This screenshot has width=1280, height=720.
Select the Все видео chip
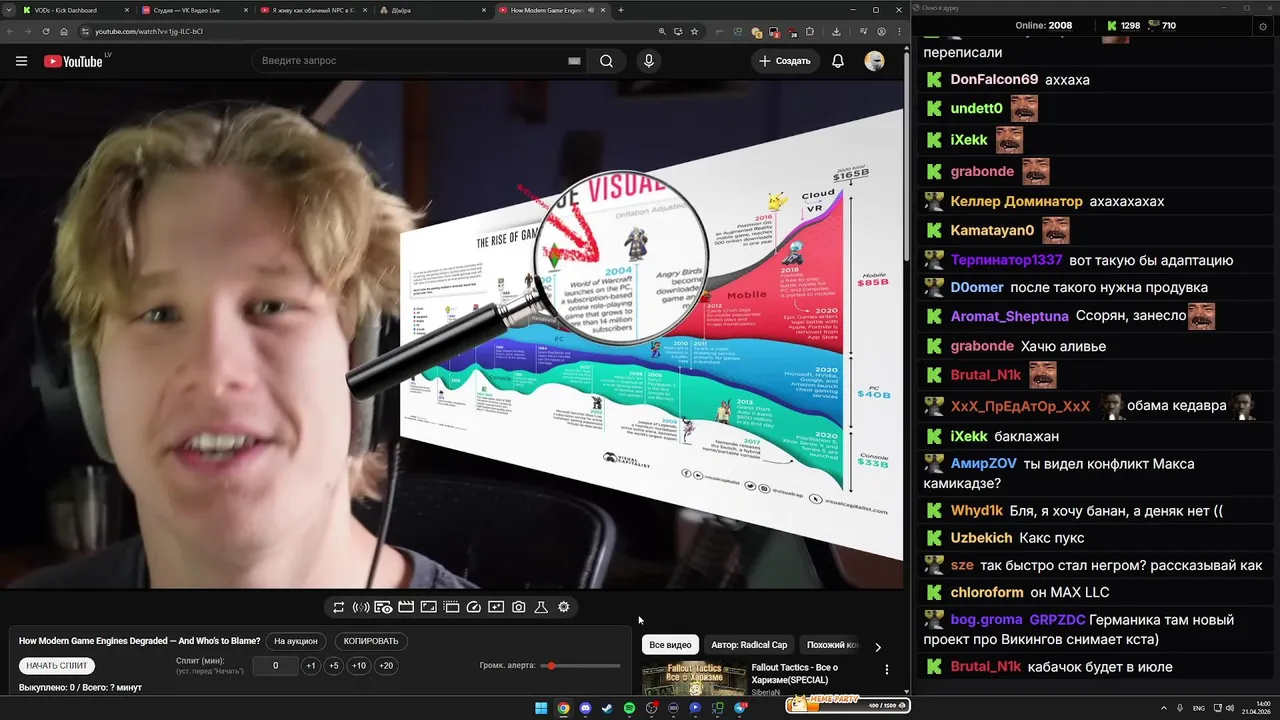[x=670, y=645]
